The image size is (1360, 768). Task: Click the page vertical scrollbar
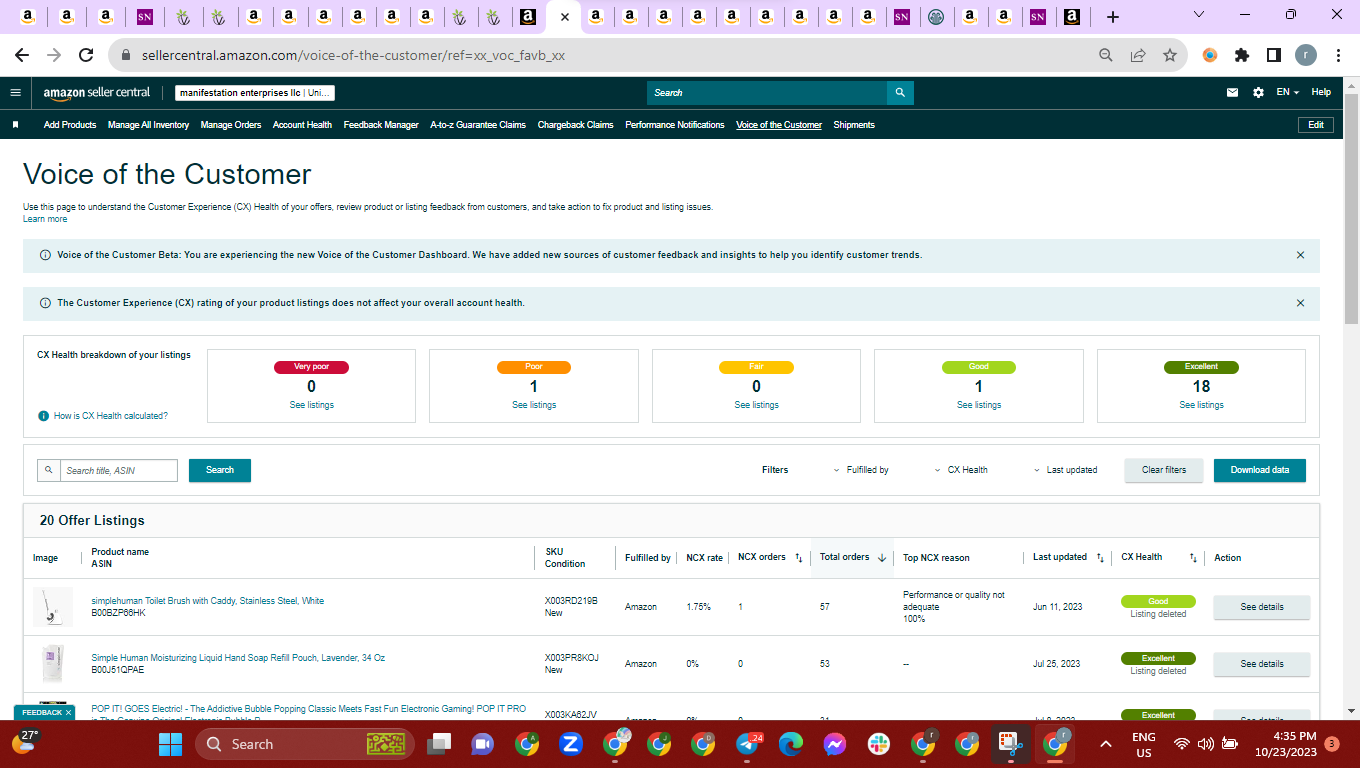tap(1351, 208)
